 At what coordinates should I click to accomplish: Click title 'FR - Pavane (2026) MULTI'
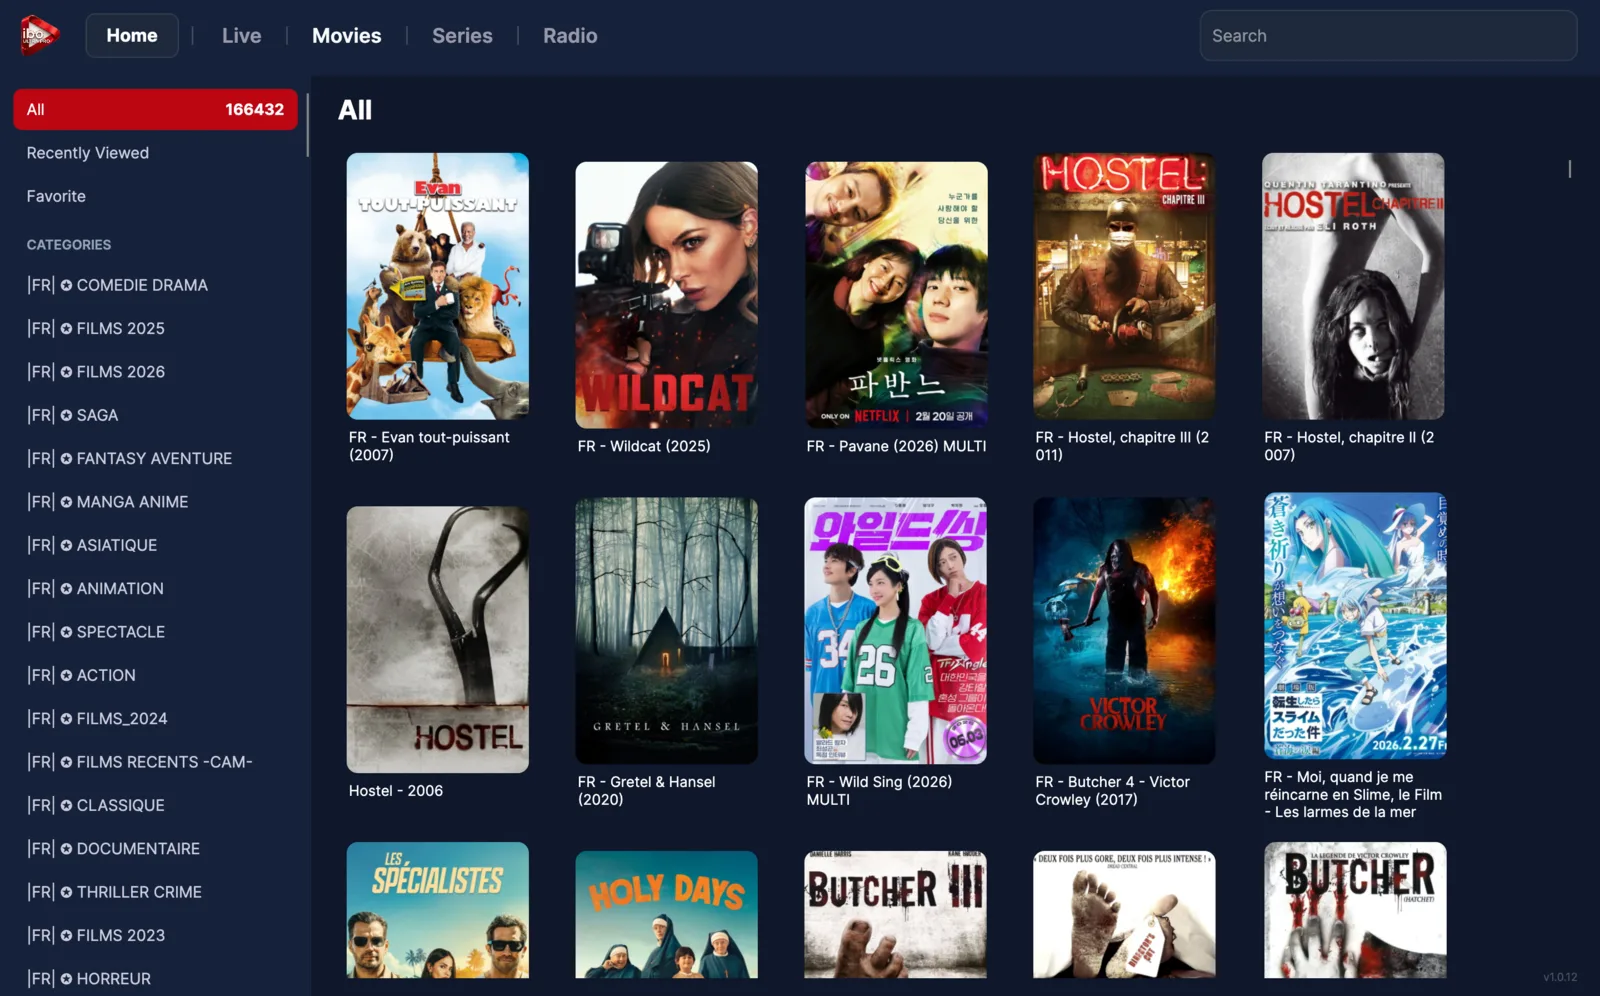pos(896,446)
